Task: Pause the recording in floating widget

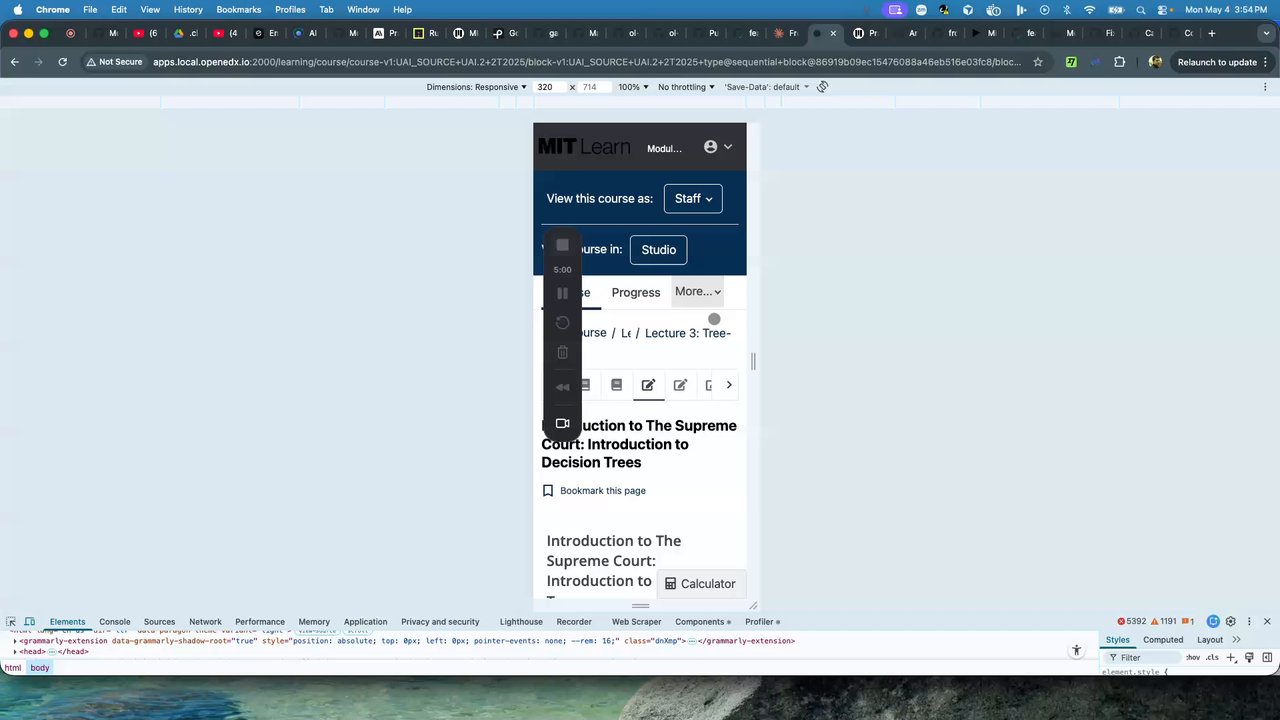Action: [562, 293]
